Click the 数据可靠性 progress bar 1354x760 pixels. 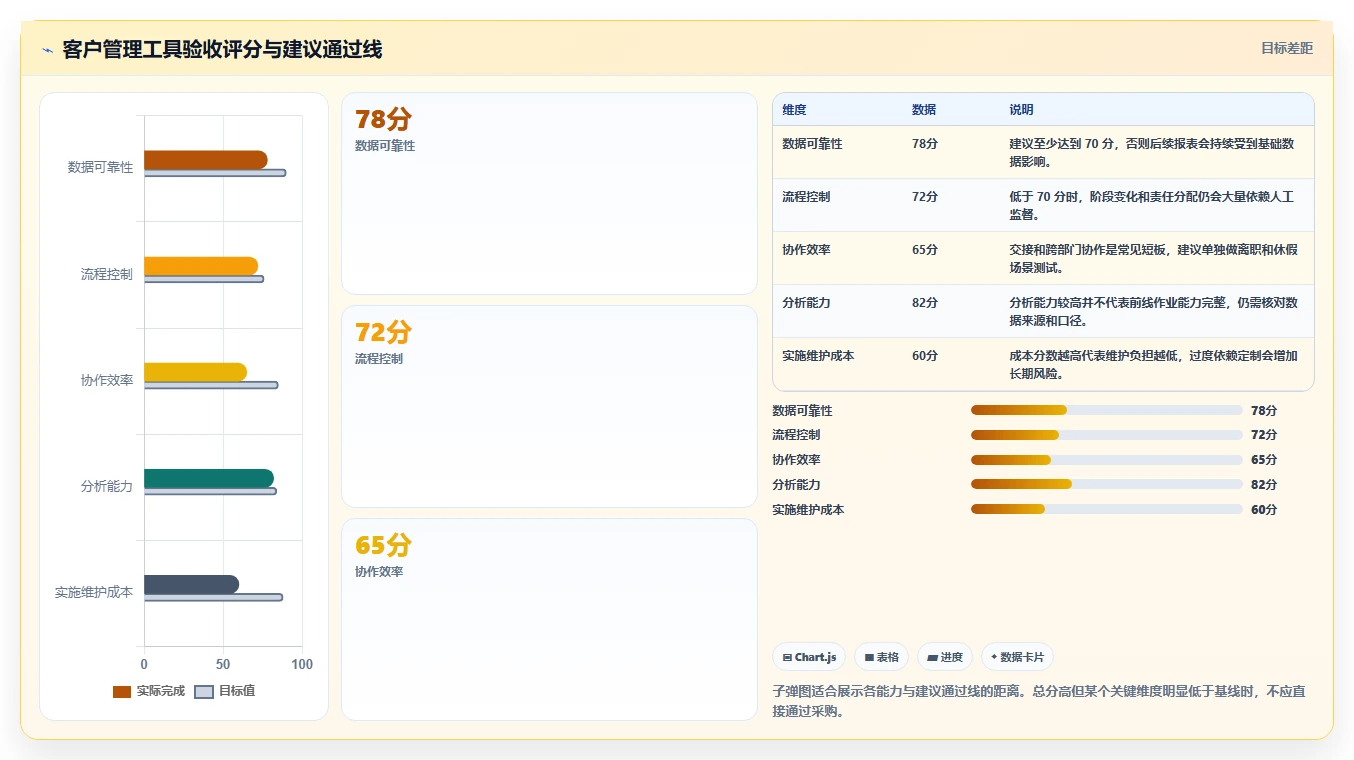point(1107,410)
